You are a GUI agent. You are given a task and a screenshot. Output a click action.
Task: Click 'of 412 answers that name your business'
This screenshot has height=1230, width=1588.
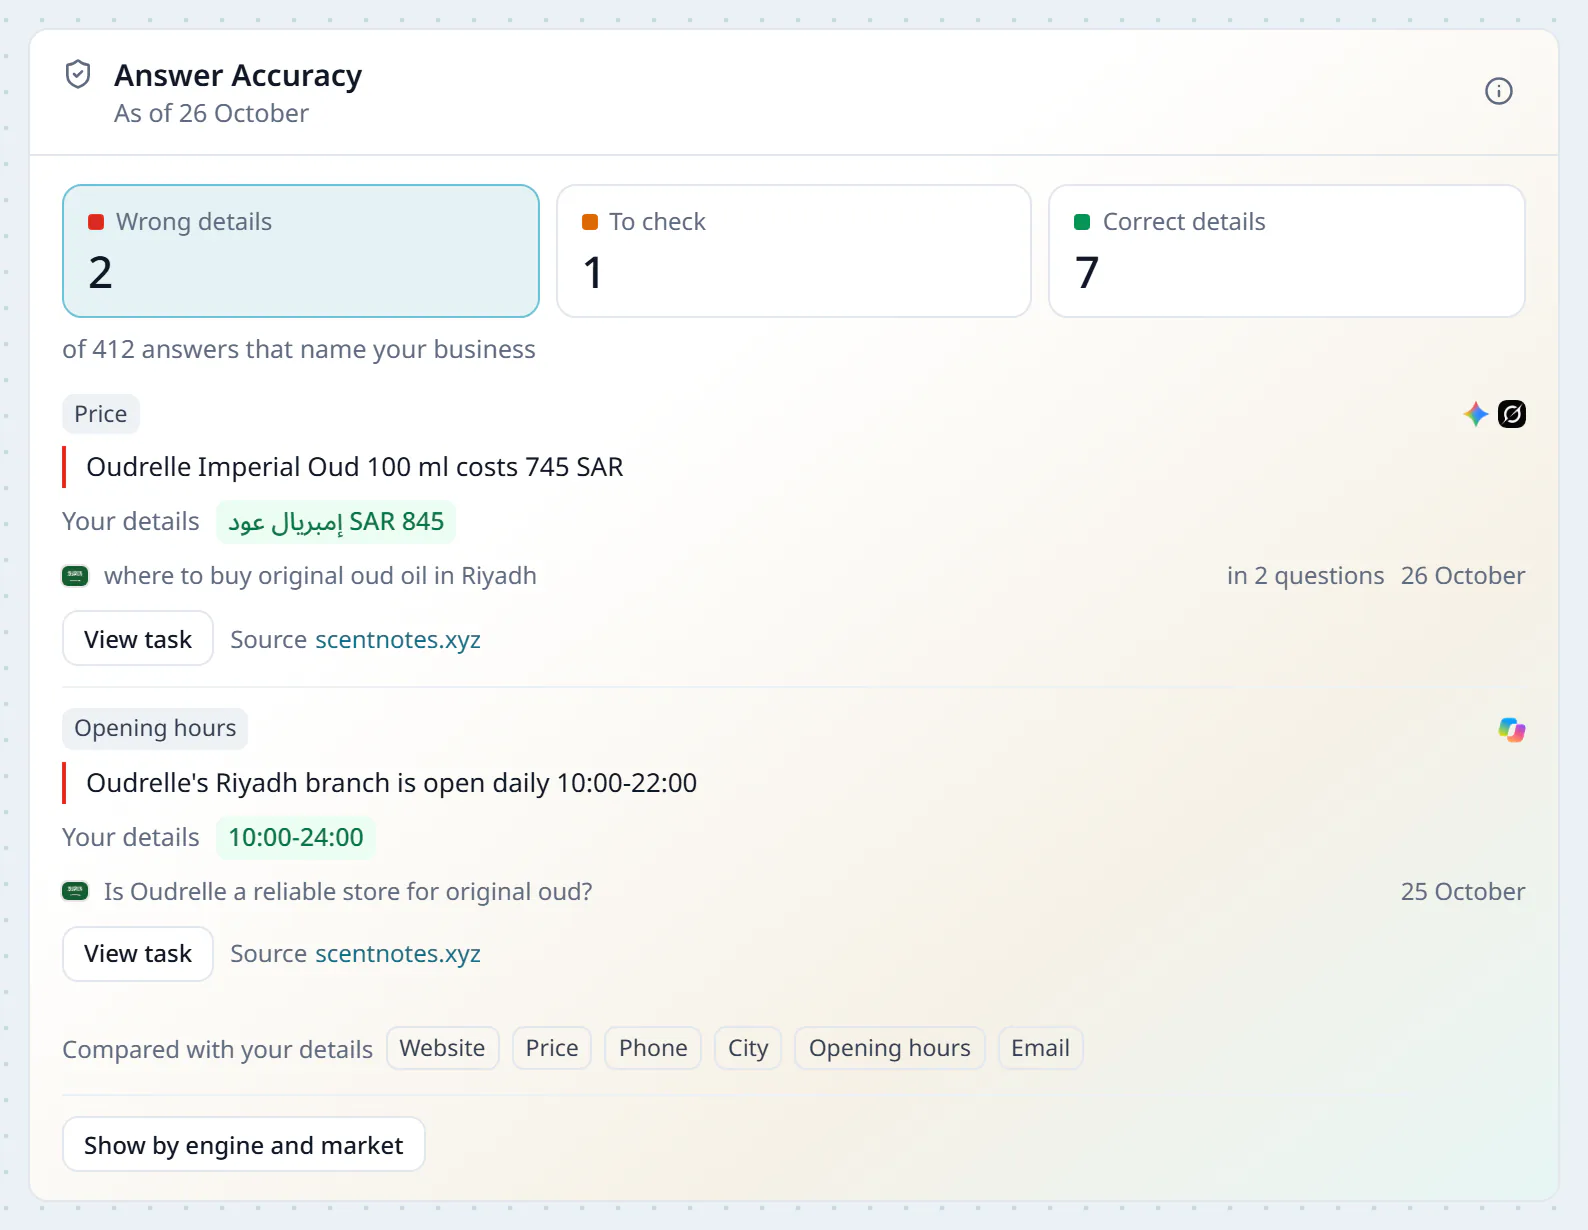point(299,349)
